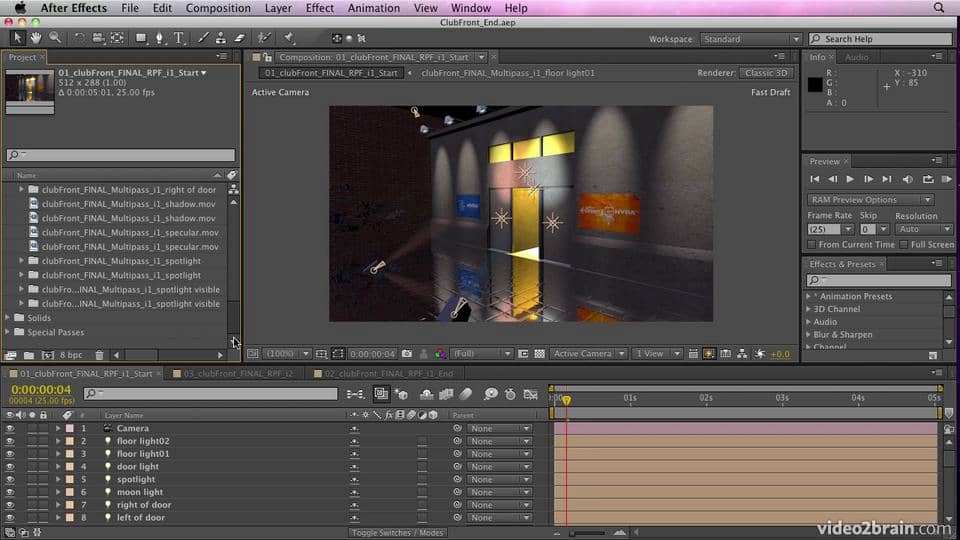Open the Active Camera view dropdown
The height and width of the screenshot is (540, 960).
coord(588,354)
